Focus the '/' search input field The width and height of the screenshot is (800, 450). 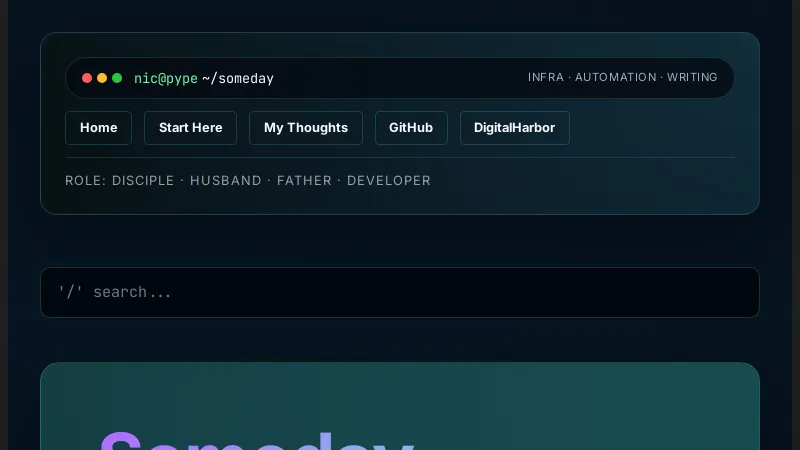click(400, 292)
